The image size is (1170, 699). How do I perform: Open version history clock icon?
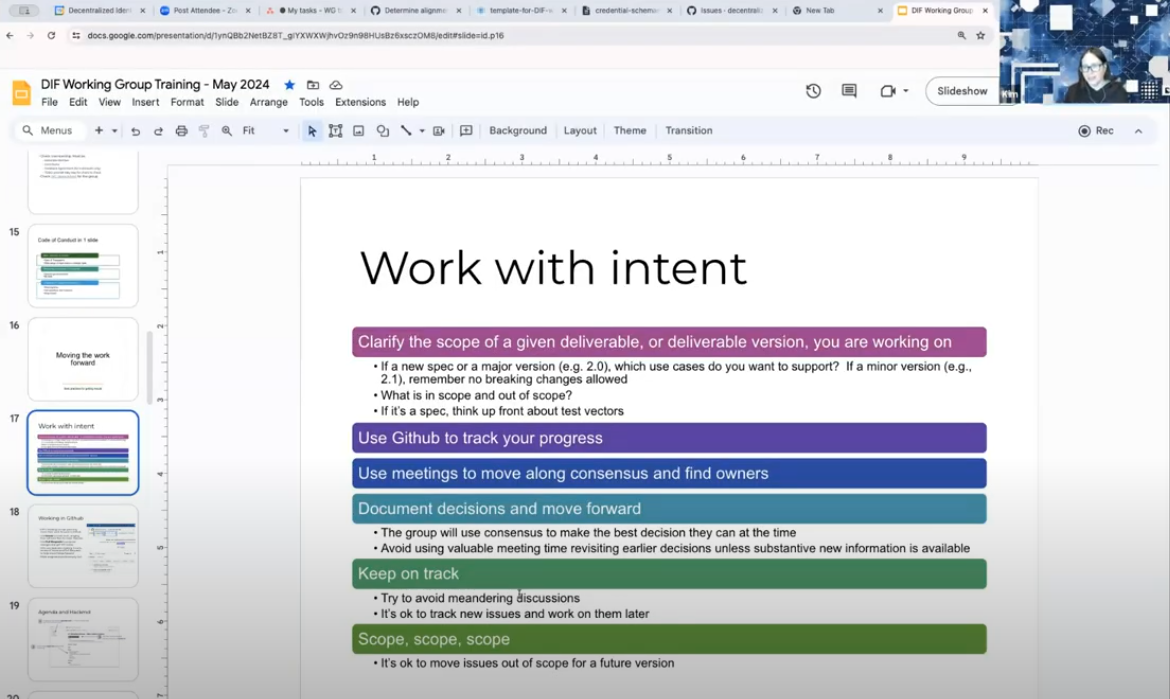tap(813, 91)
